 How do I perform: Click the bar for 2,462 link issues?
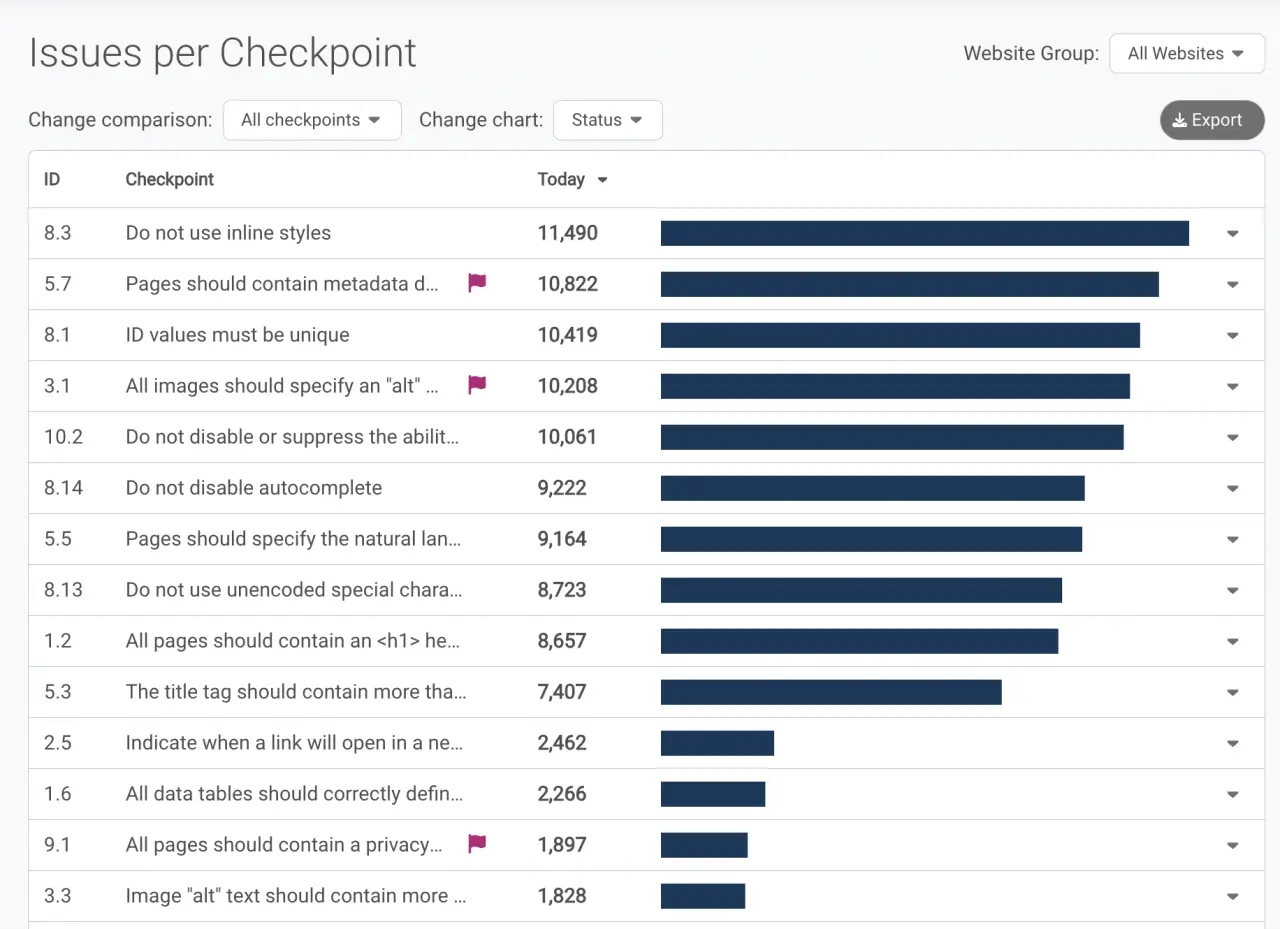[x=717, y=743]
